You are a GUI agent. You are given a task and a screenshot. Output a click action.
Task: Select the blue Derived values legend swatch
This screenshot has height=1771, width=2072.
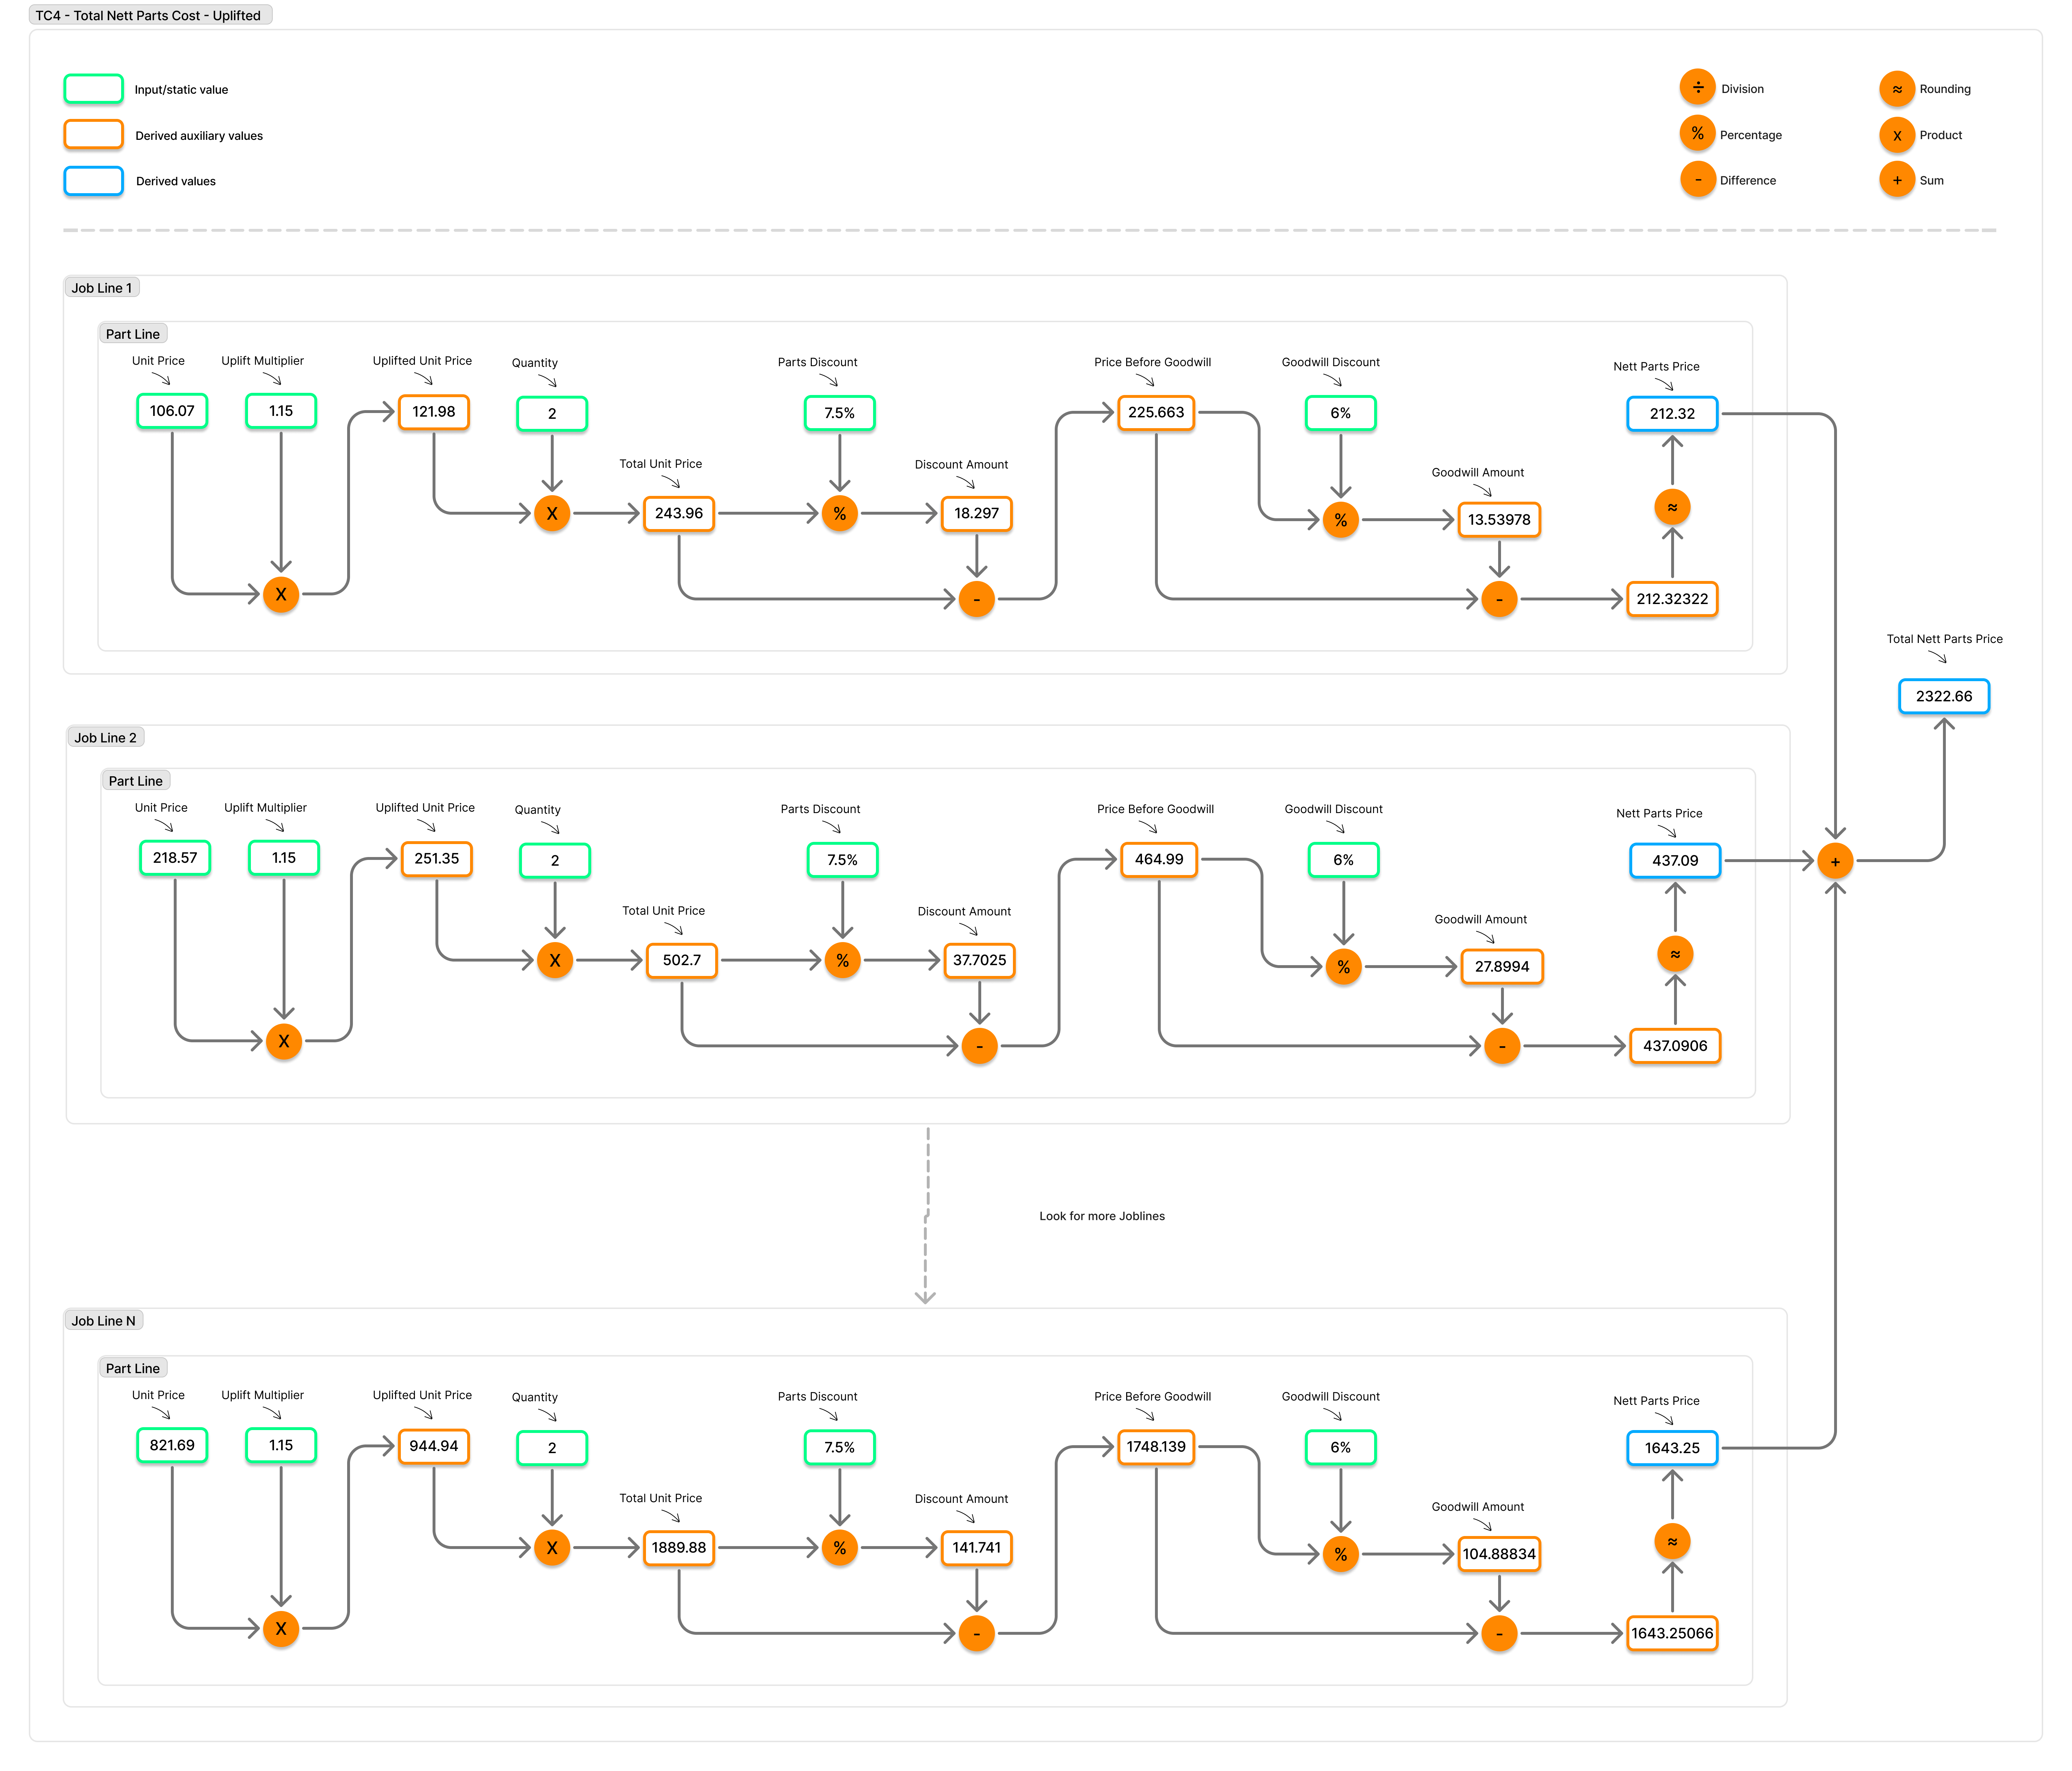[x=94, y=181]
